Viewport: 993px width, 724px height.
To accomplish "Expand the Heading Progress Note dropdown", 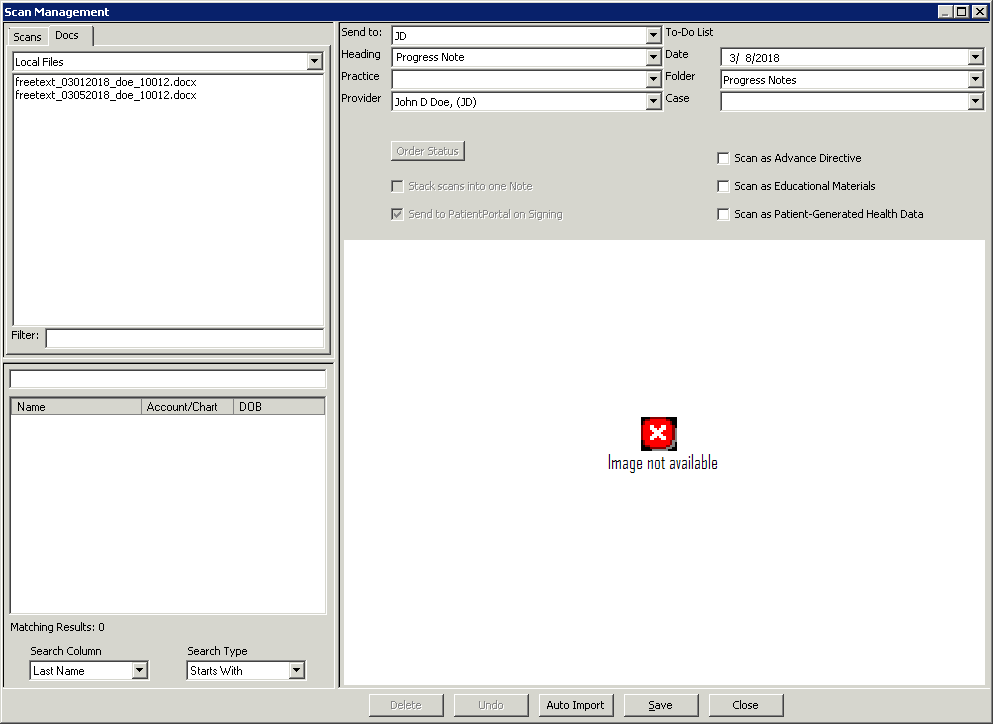I will click(654, 58).
